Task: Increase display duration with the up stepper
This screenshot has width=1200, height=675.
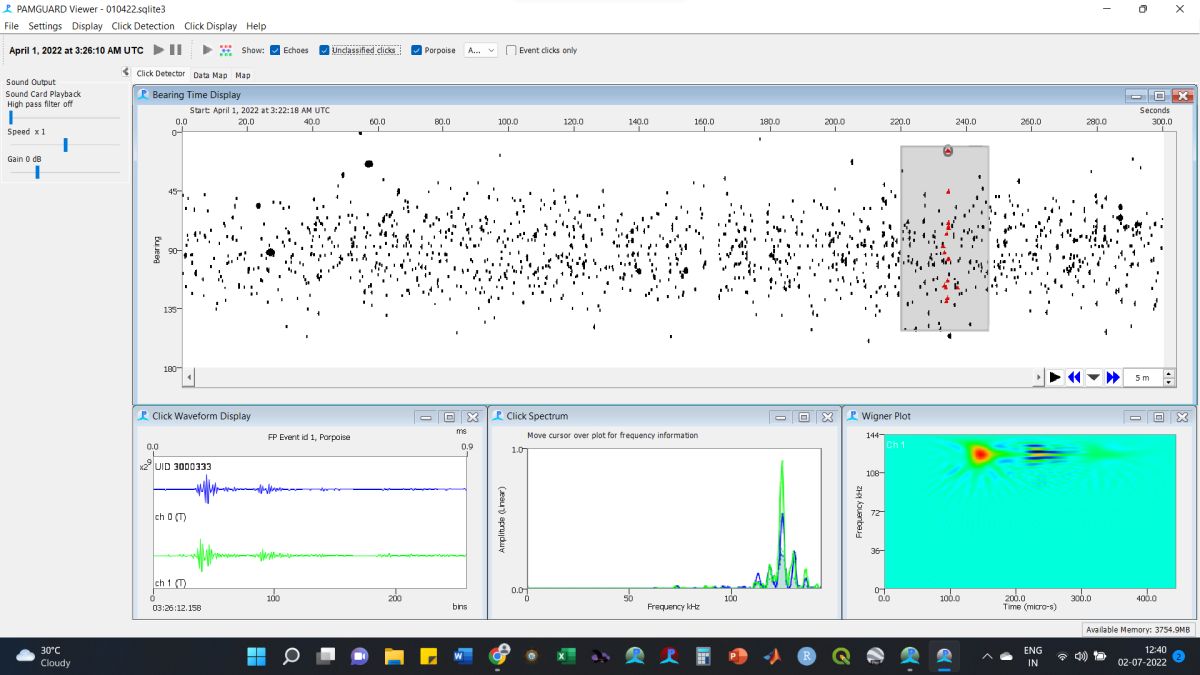Action: tap(1169, 373)
